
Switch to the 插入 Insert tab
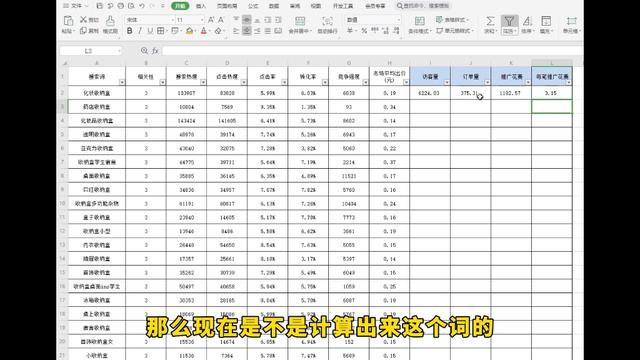(x=201, y=6)
